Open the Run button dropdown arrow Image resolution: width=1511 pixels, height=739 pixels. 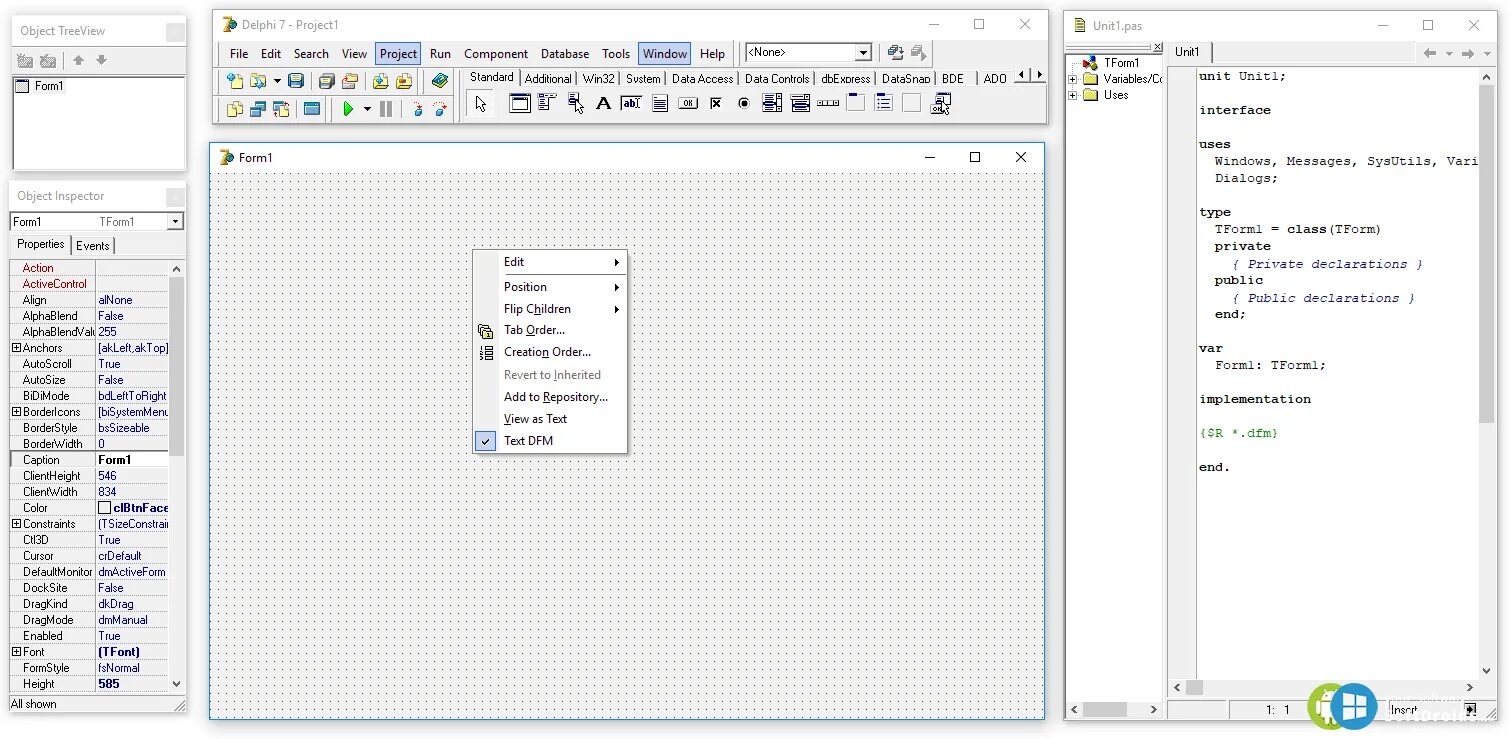pyautogui.click(x=367, y=109)
